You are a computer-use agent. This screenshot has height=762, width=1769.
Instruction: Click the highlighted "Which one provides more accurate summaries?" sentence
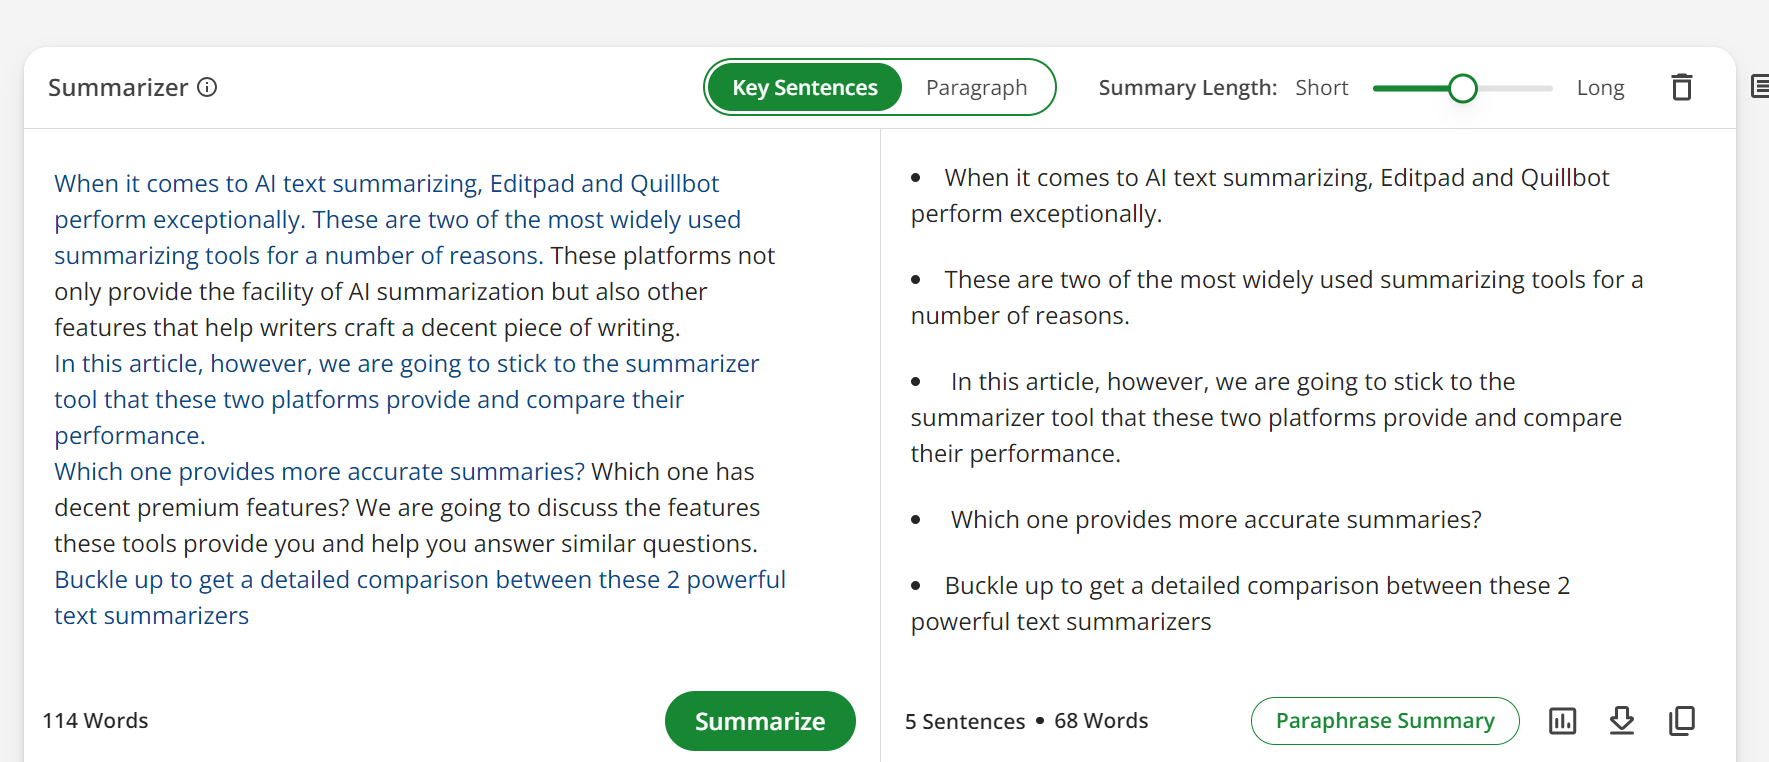point(319,472)
